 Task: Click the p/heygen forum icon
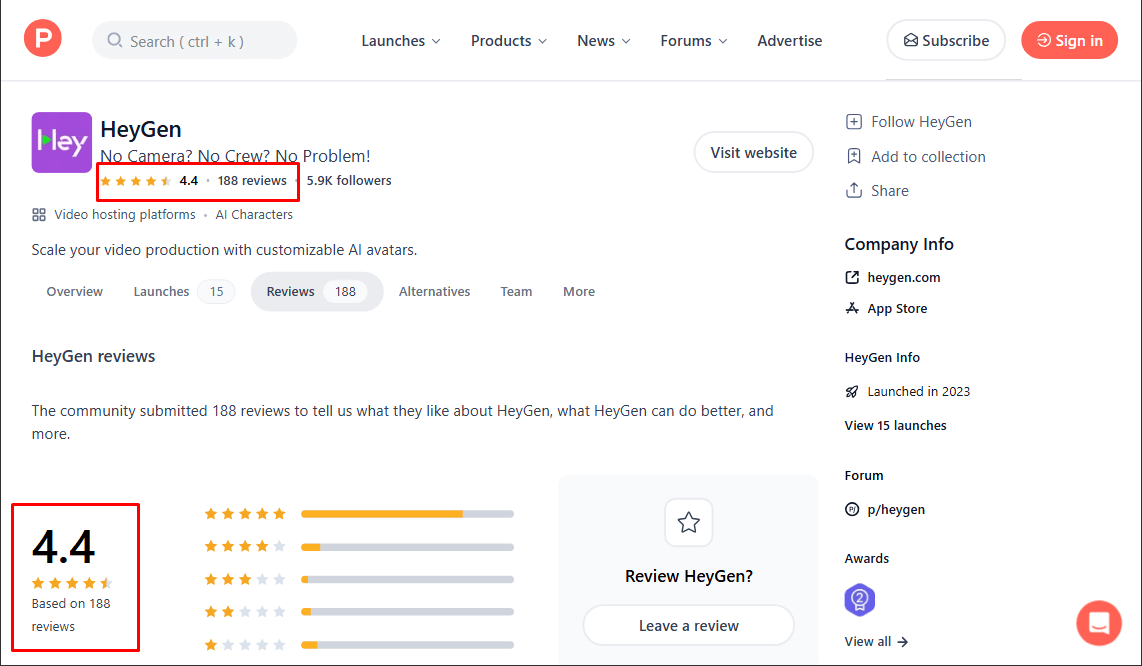[851, 509]
